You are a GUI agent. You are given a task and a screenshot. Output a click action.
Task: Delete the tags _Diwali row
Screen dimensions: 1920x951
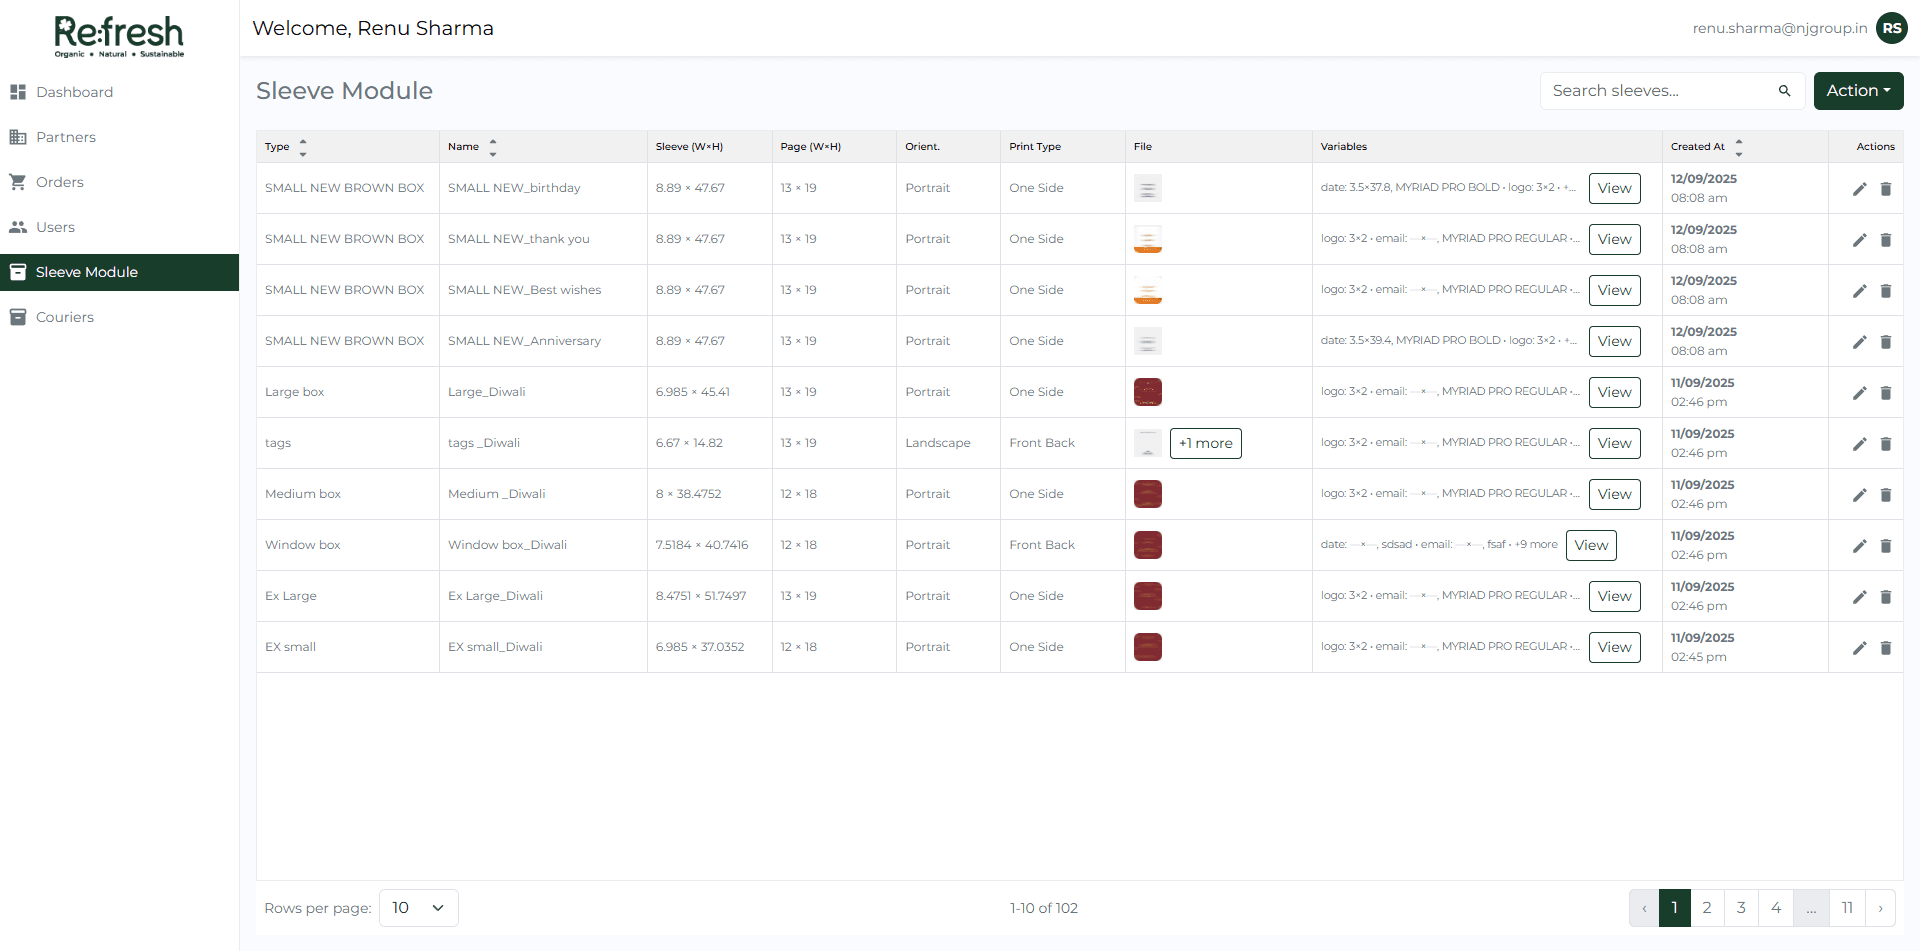tap(1886, 444)
